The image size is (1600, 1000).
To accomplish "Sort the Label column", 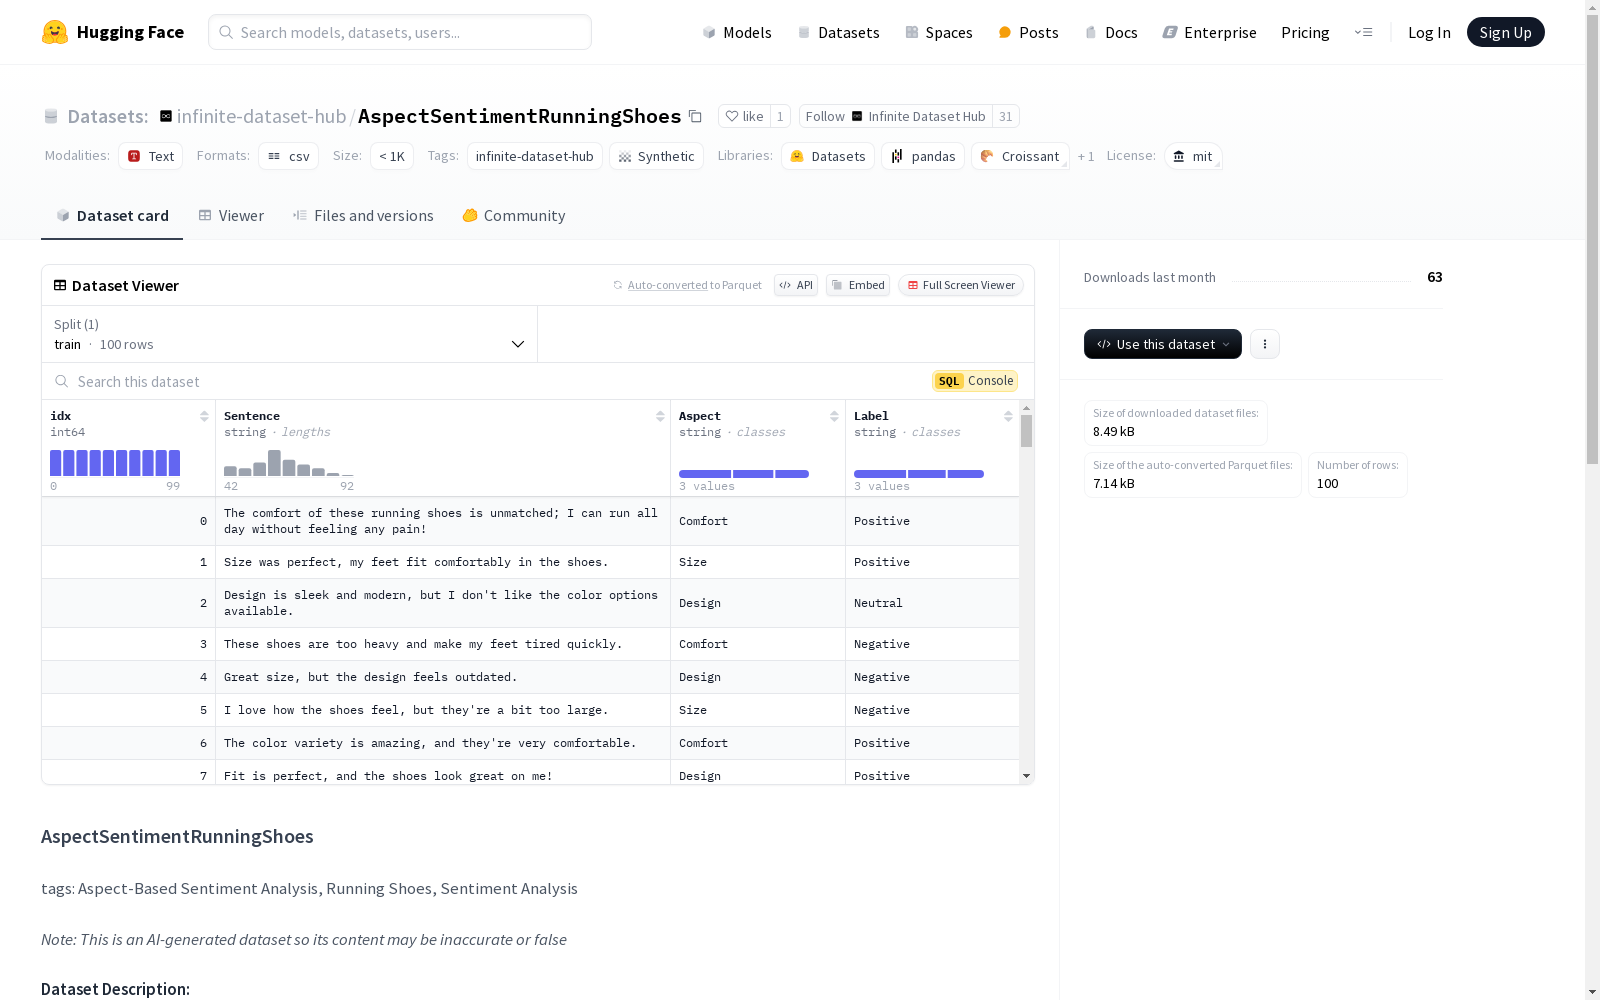I will 1008,416.
